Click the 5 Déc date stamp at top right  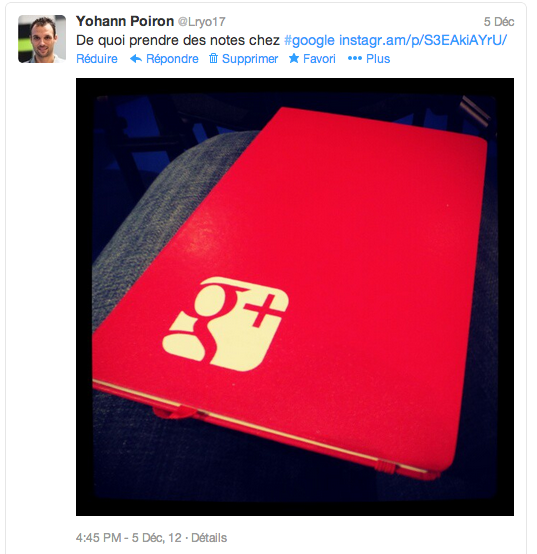[x=499, y=22]
